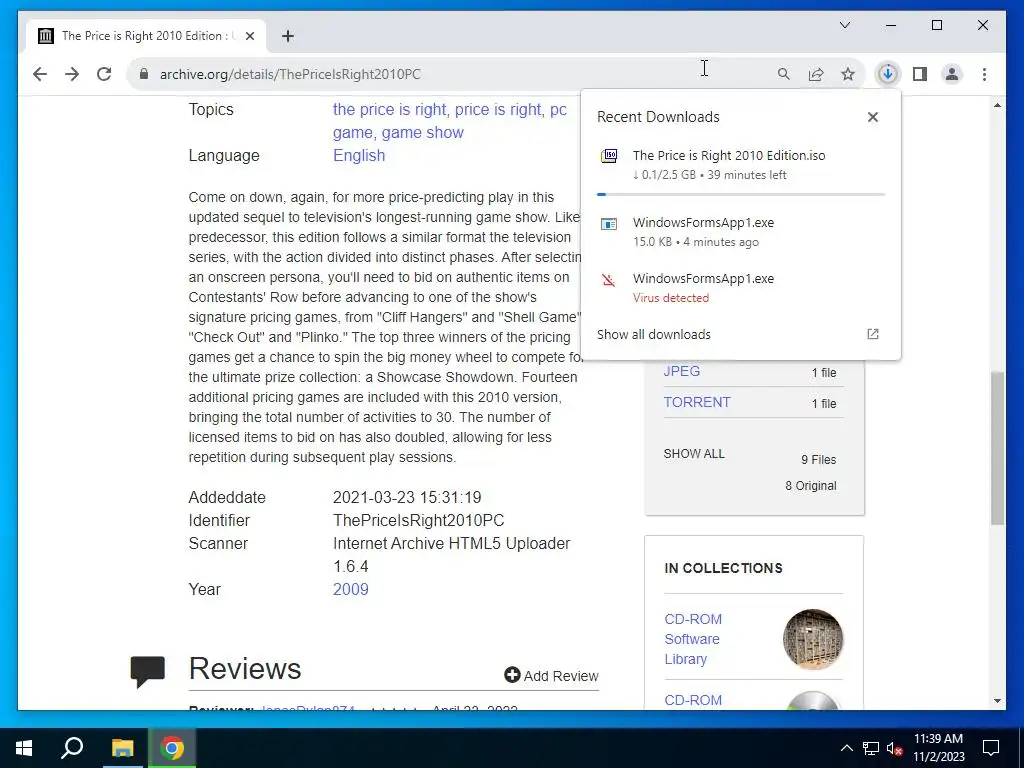This screenshot has width=1024, height=768.
Task: Open the 'game show' topic link
Action: [423, 133]
